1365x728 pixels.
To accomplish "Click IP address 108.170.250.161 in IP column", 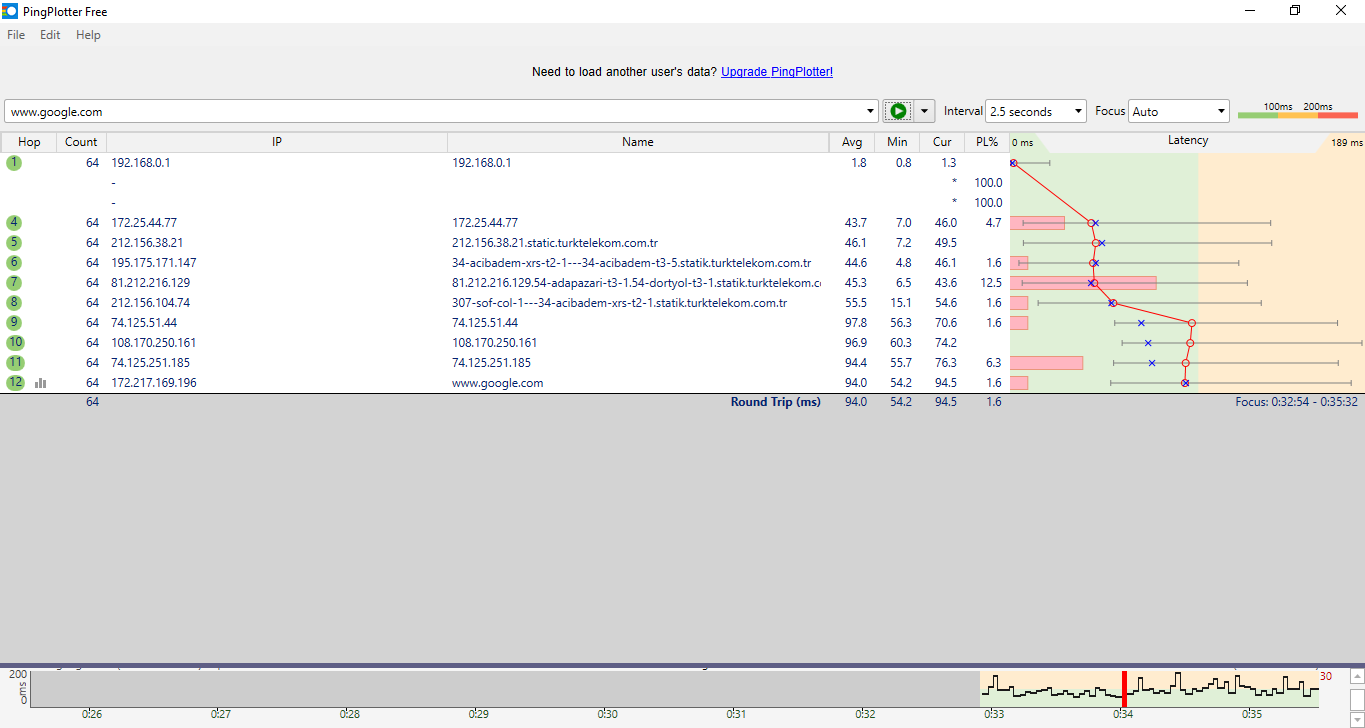I will click(154, 342).
